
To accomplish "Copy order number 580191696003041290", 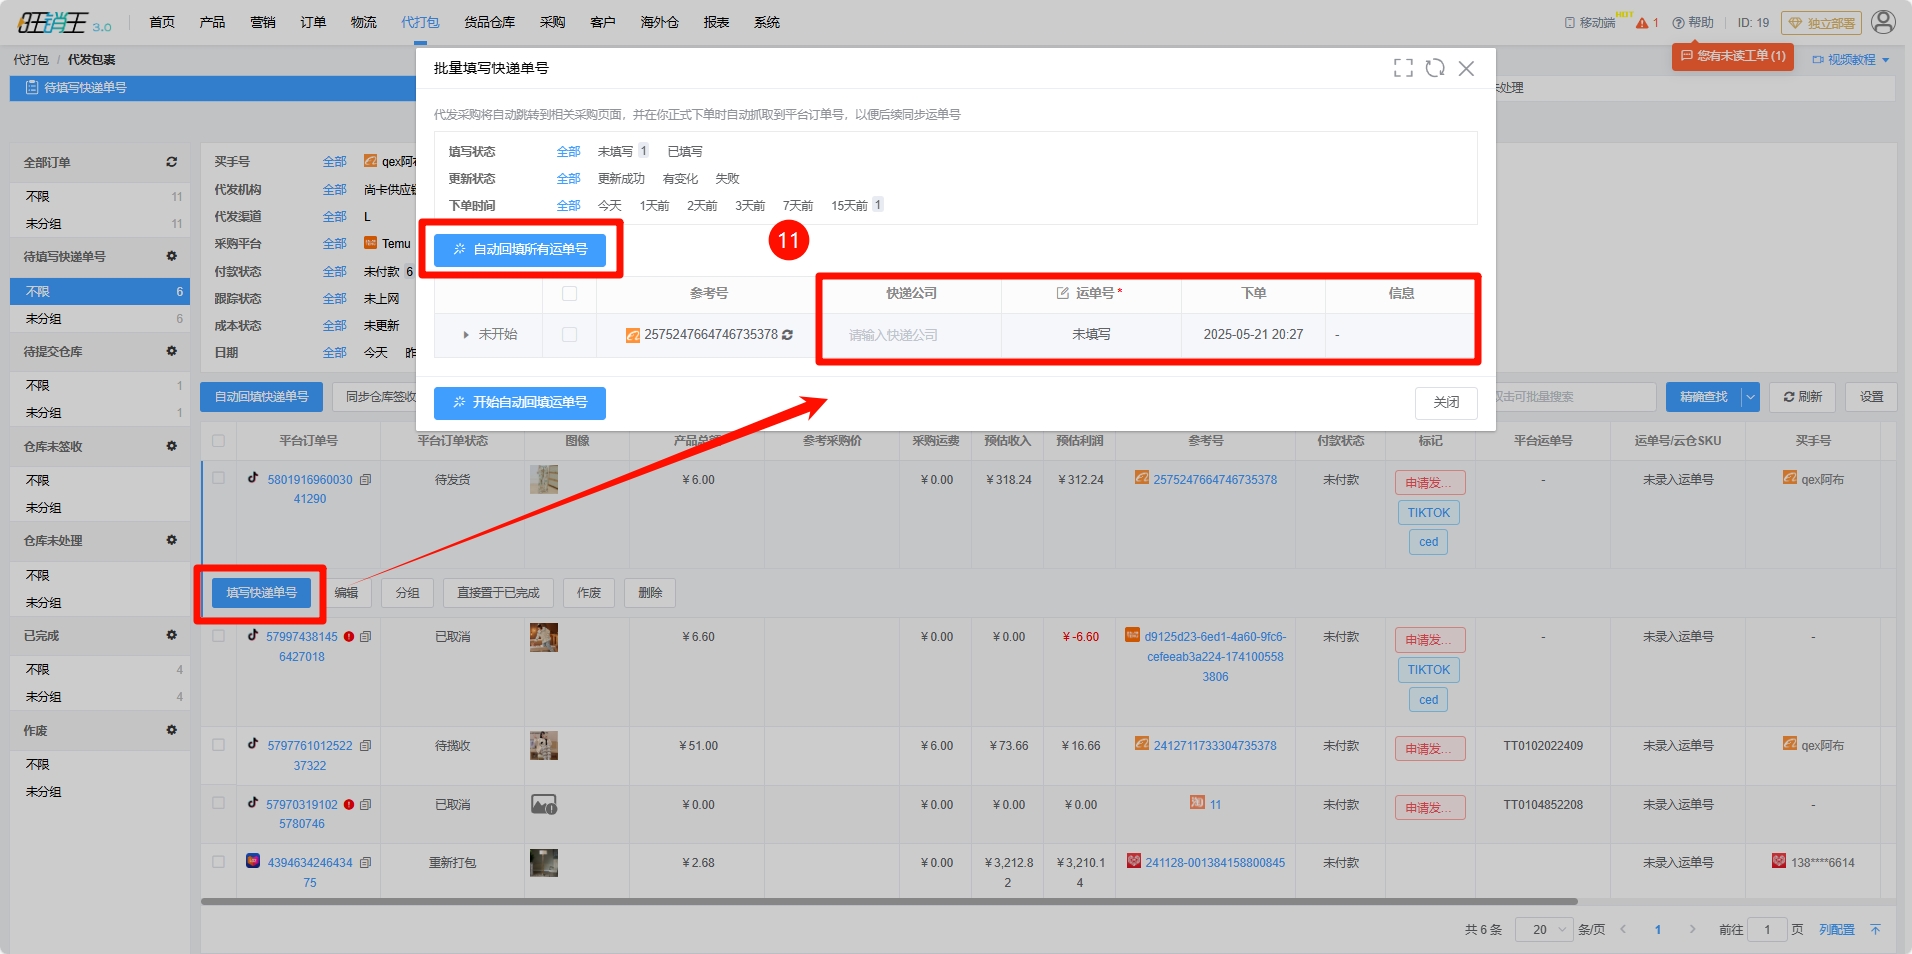I will (366, 480).
